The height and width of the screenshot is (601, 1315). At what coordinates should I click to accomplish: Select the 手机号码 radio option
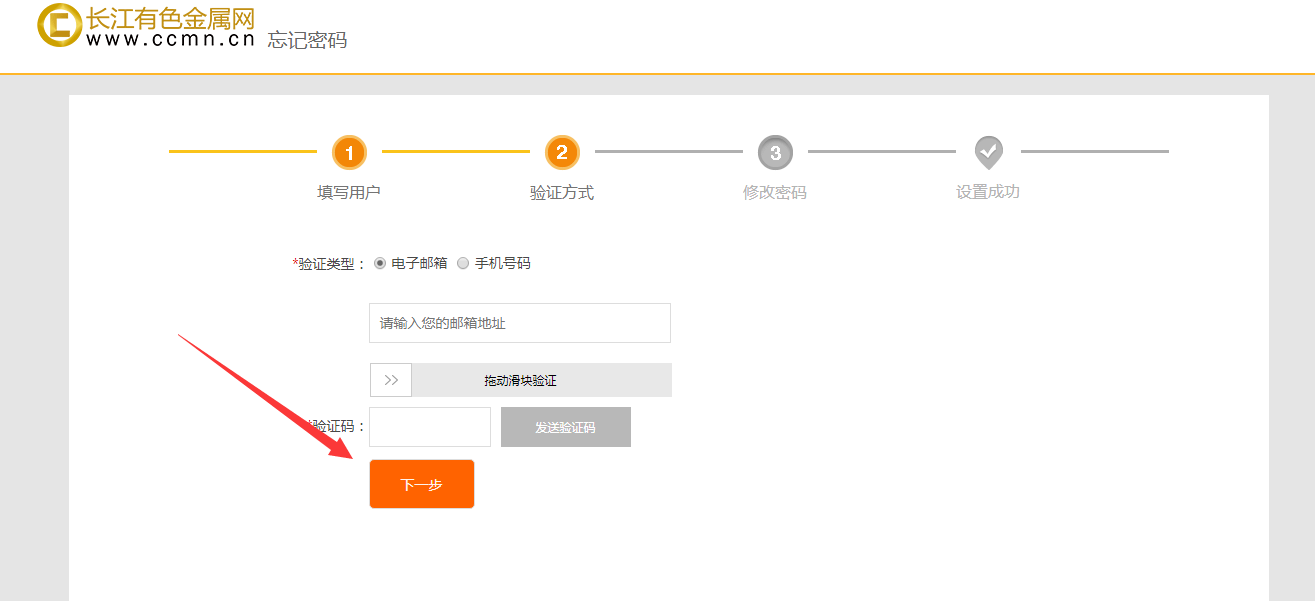[x=463, y=264]
